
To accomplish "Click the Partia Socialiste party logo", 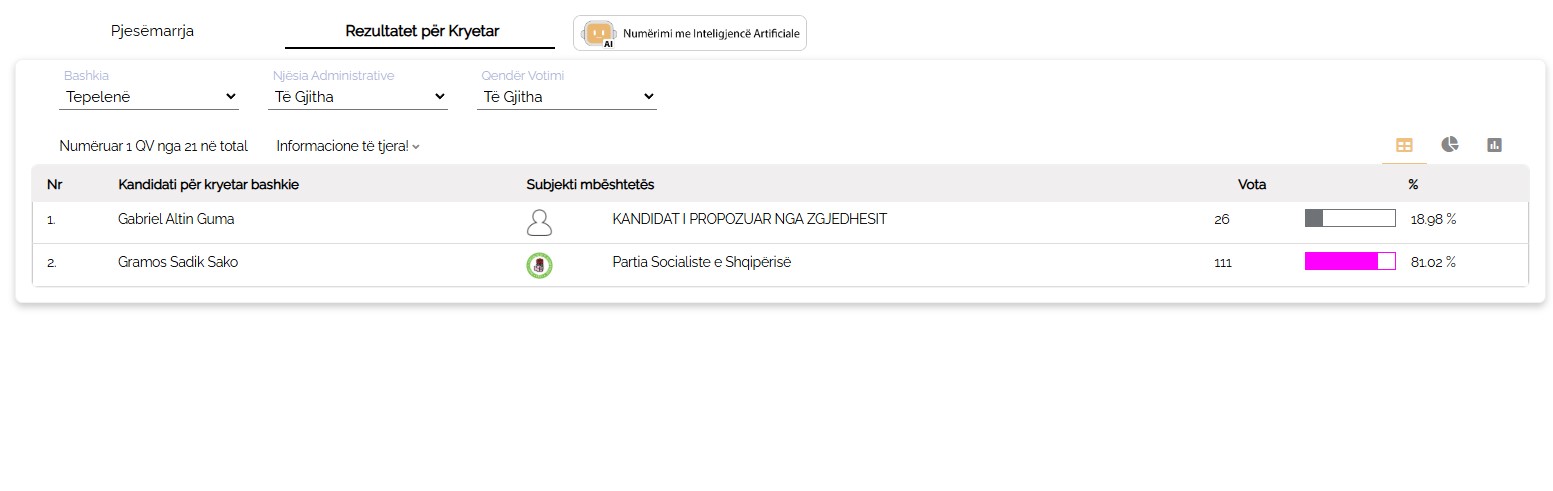I will coord(539,265).
